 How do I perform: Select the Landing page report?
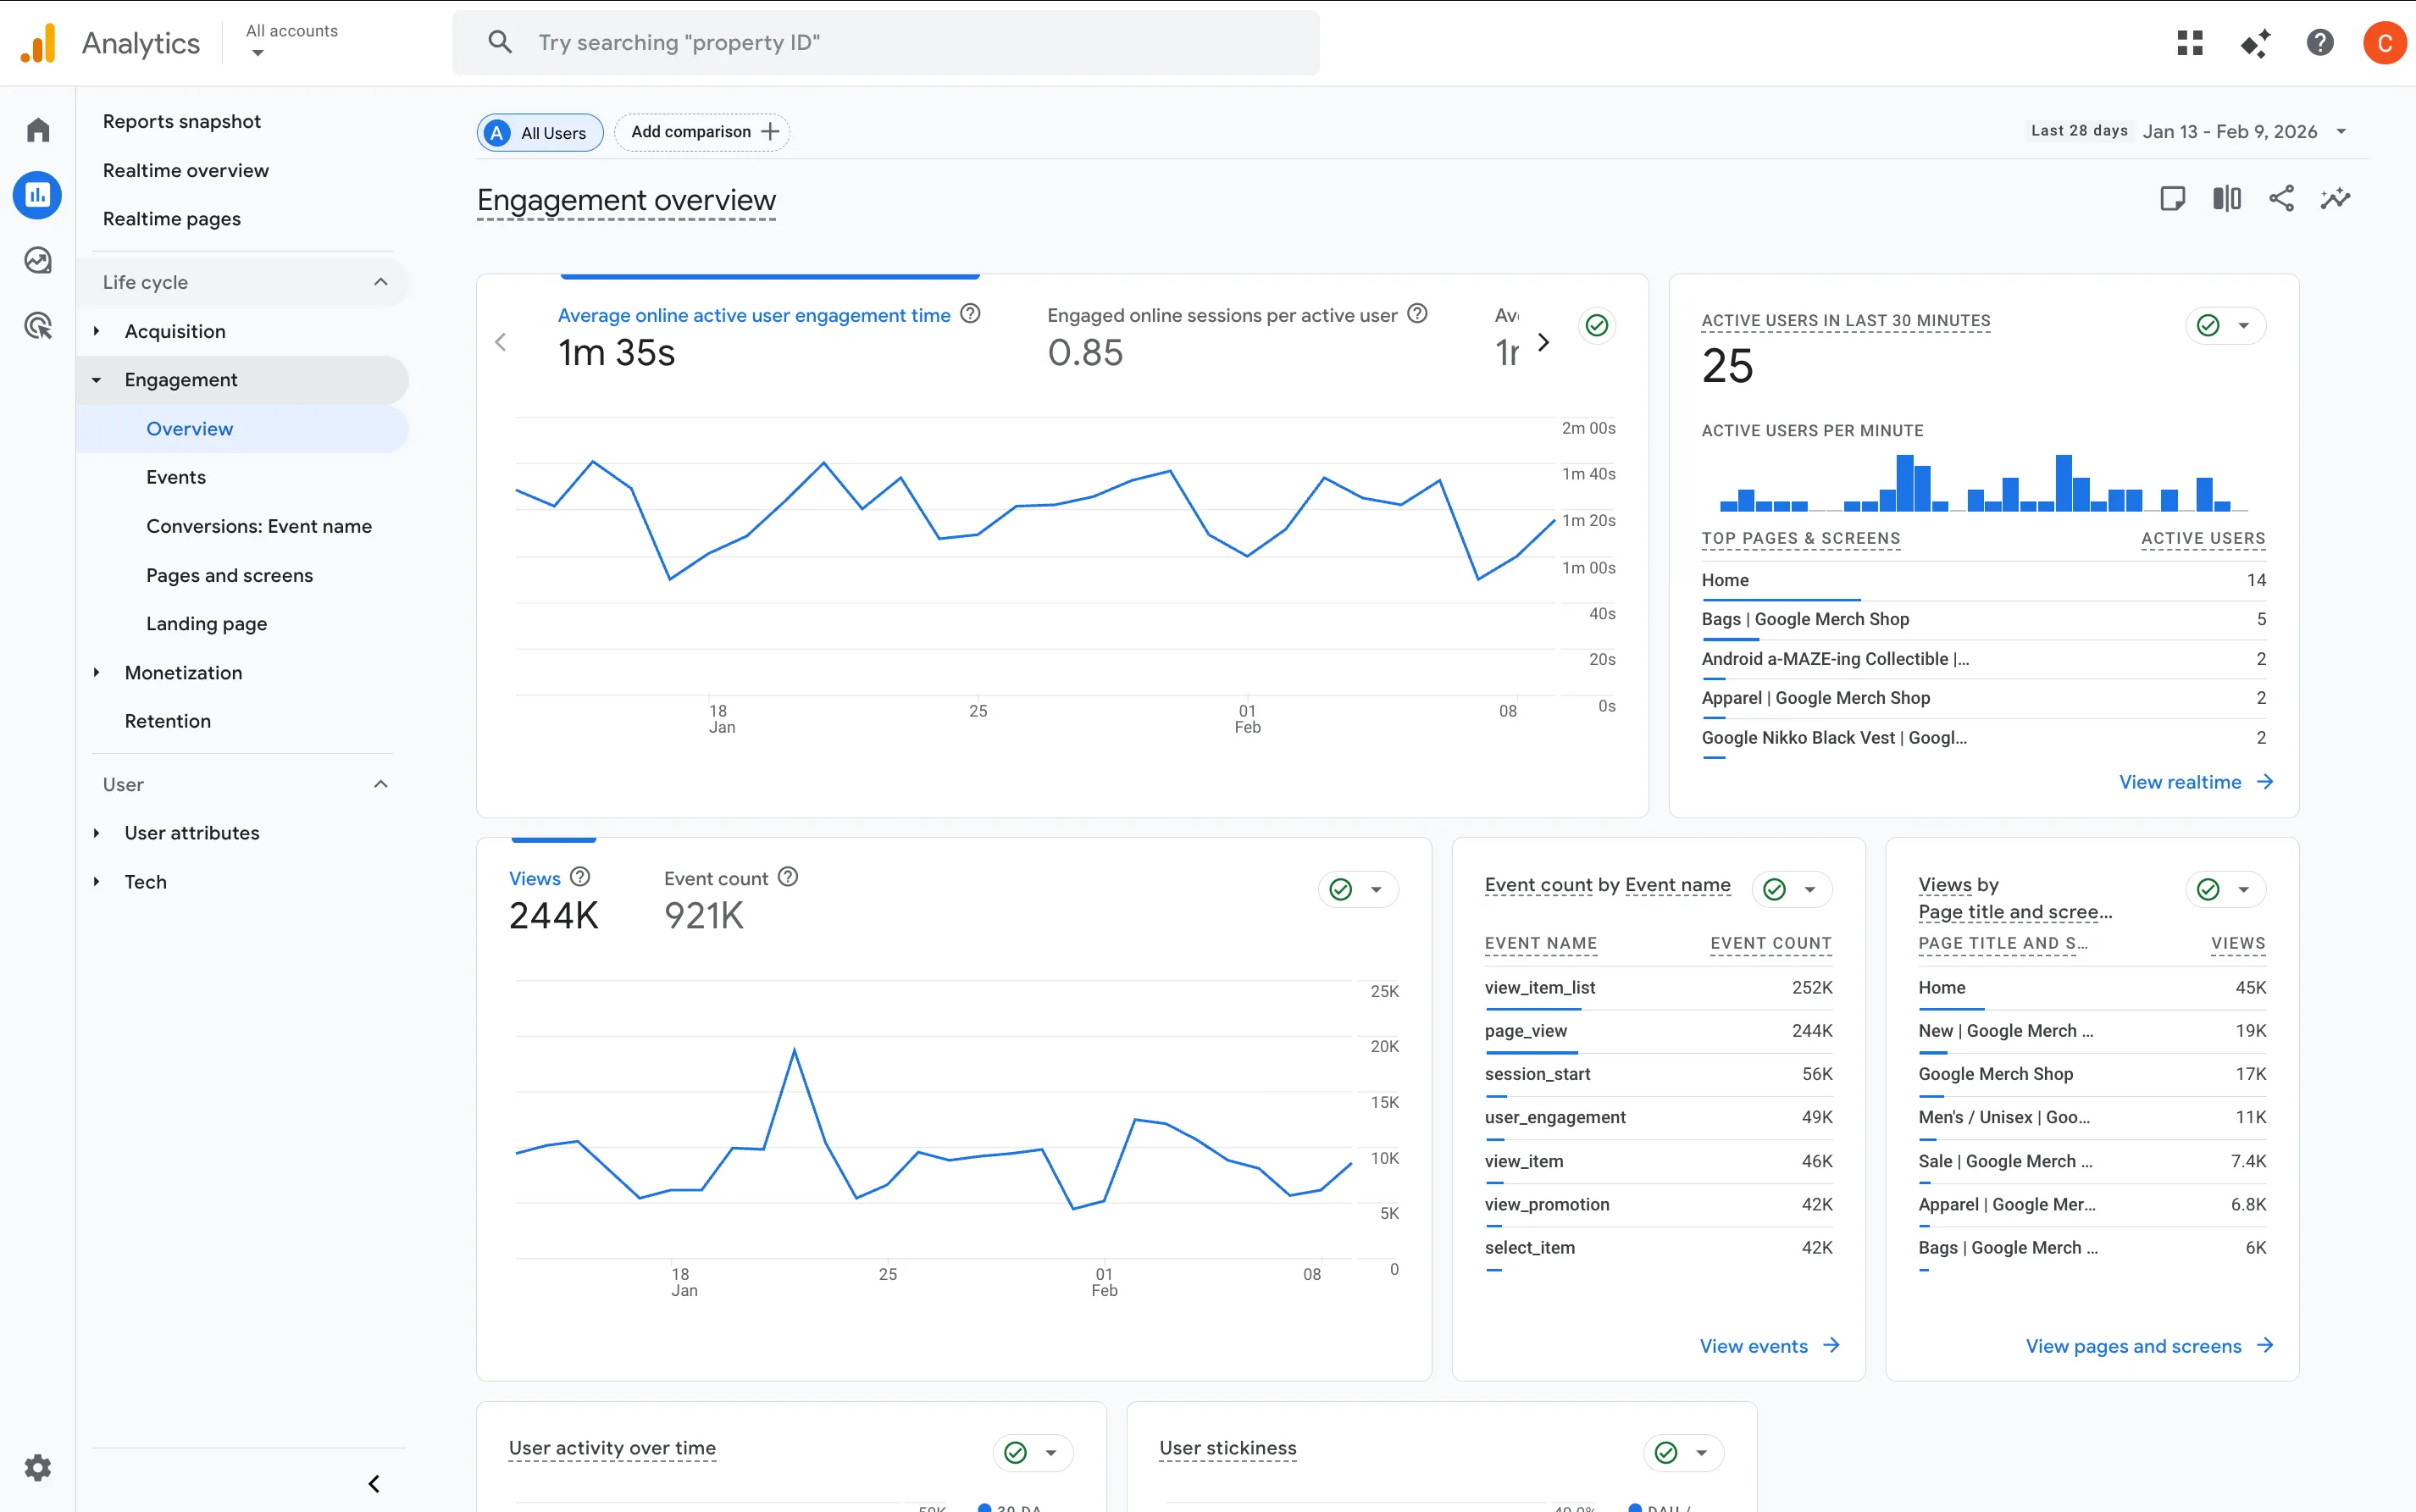[x=206, y=623]
